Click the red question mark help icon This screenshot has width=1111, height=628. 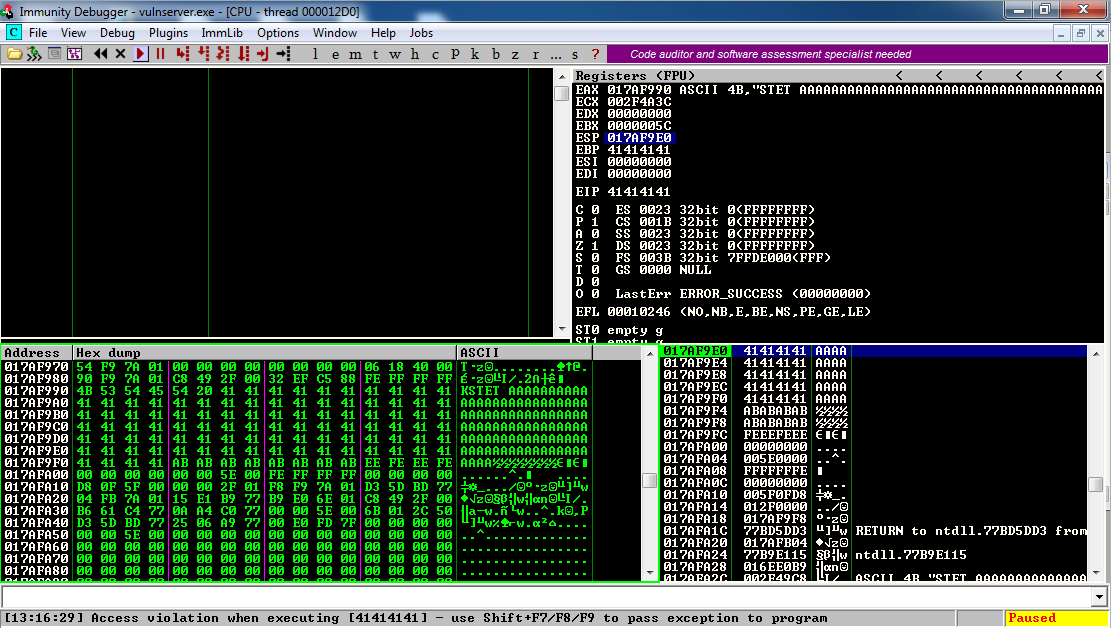pos(595,54)
